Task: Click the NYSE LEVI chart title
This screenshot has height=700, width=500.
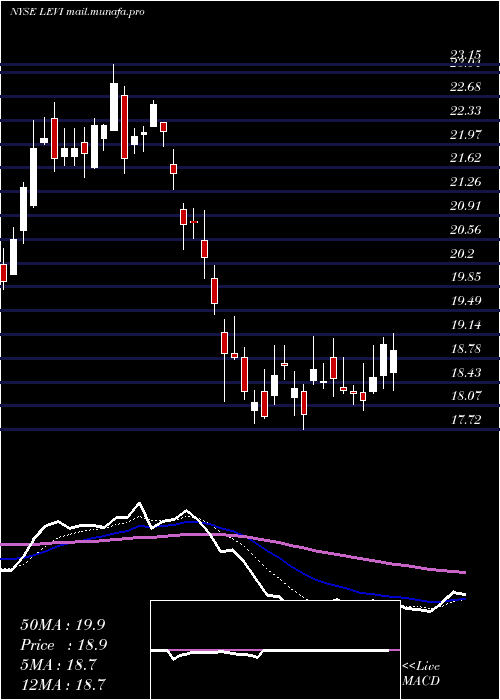Action: click(x=77, y=12)
